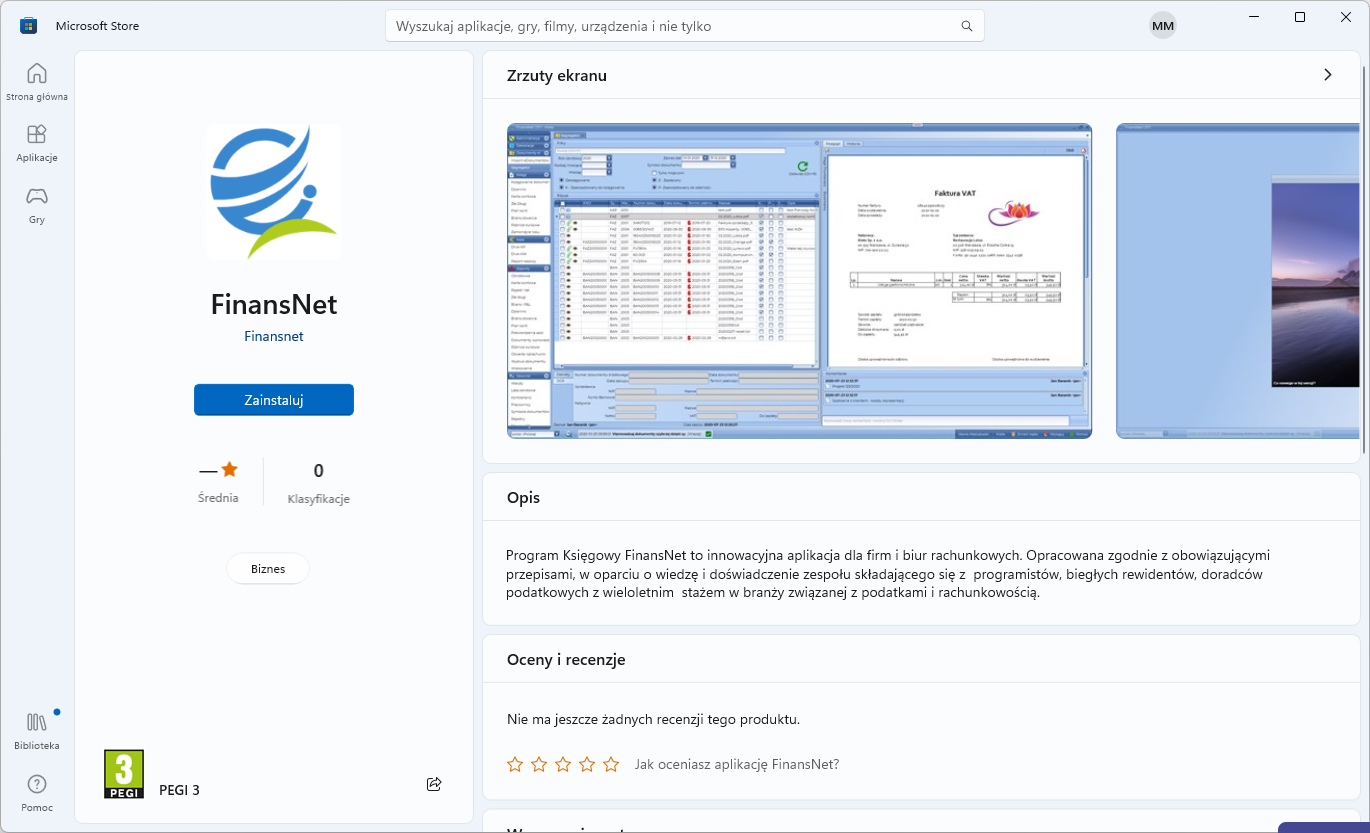Viewport: 1370px width, 833px height.
Task: Click the Zrzuty ekranu heading
Action: click(557, 76)
